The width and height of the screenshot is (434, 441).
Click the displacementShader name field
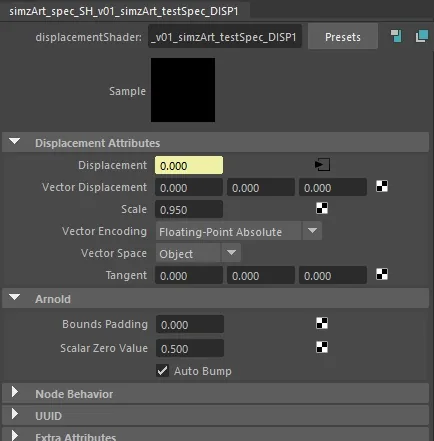[225, 37]
